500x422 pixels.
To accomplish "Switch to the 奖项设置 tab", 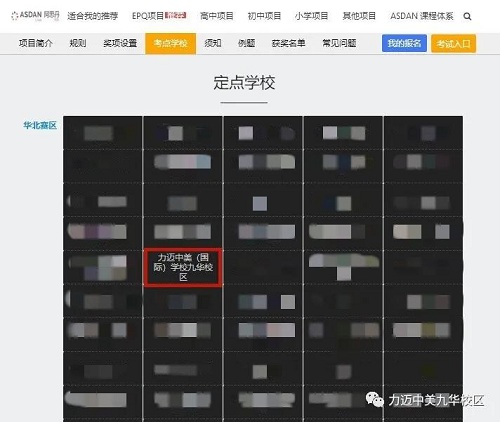I will coord(120,43).
